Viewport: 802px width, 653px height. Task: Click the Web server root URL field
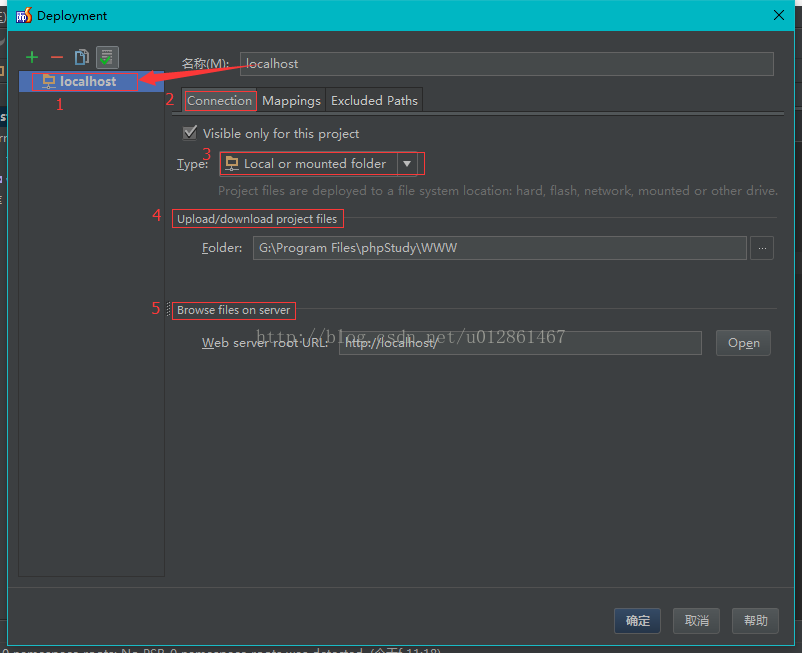pos(520,343)
